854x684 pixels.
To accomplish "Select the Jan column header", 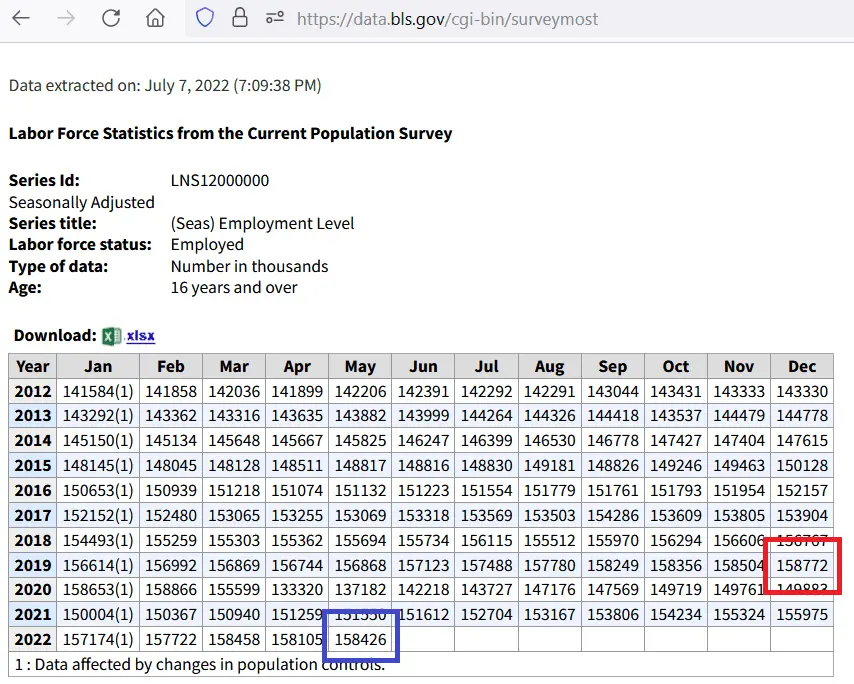I will pos(98,366).
